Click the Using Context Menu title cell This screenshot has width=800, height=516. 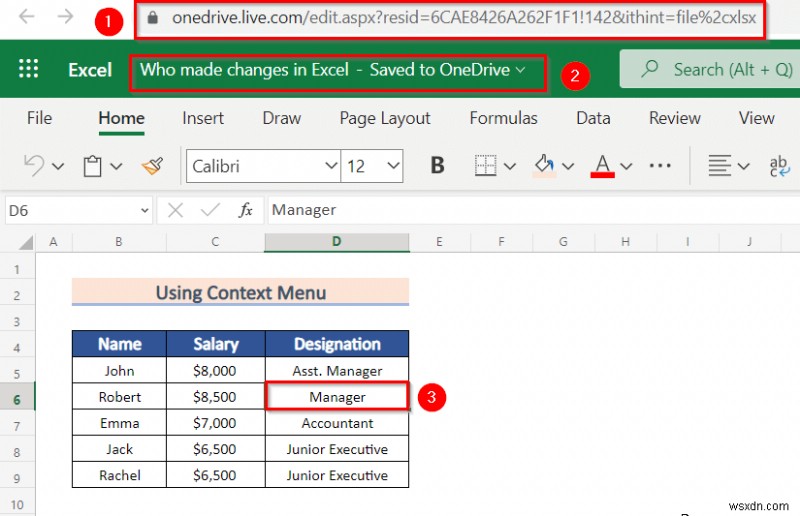click(x=240, y=292)
